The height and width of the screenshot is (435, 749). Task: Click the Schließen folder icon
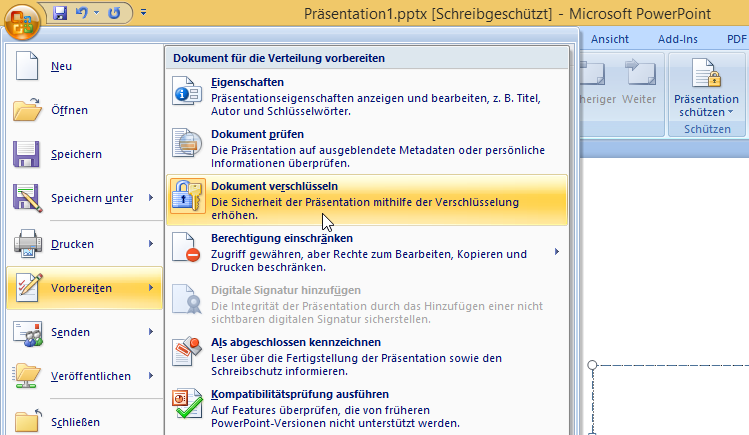[x=27, y=421]
